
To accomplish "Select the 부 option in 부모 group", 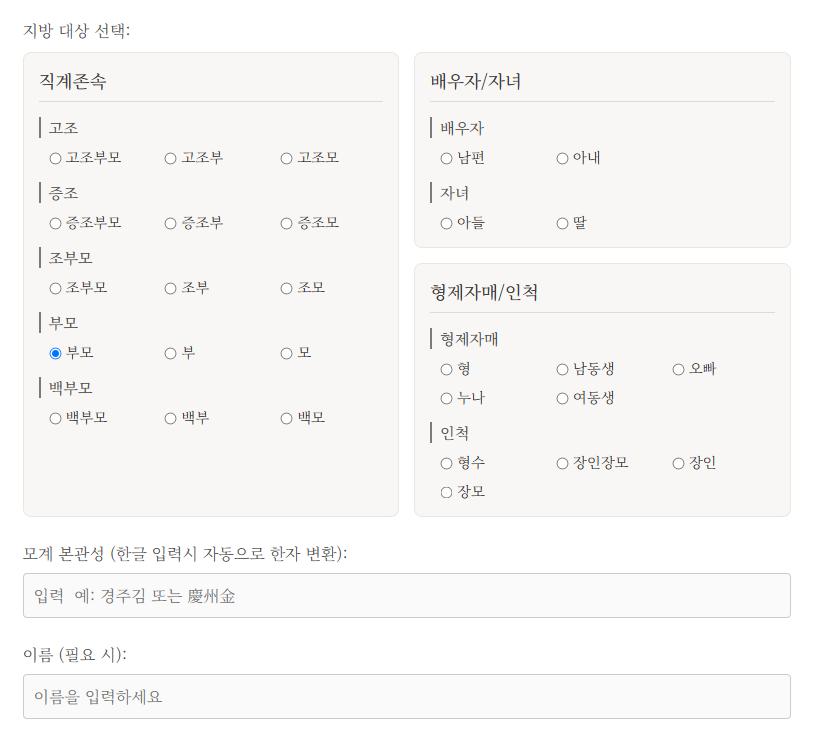I will tap(170, 353).
